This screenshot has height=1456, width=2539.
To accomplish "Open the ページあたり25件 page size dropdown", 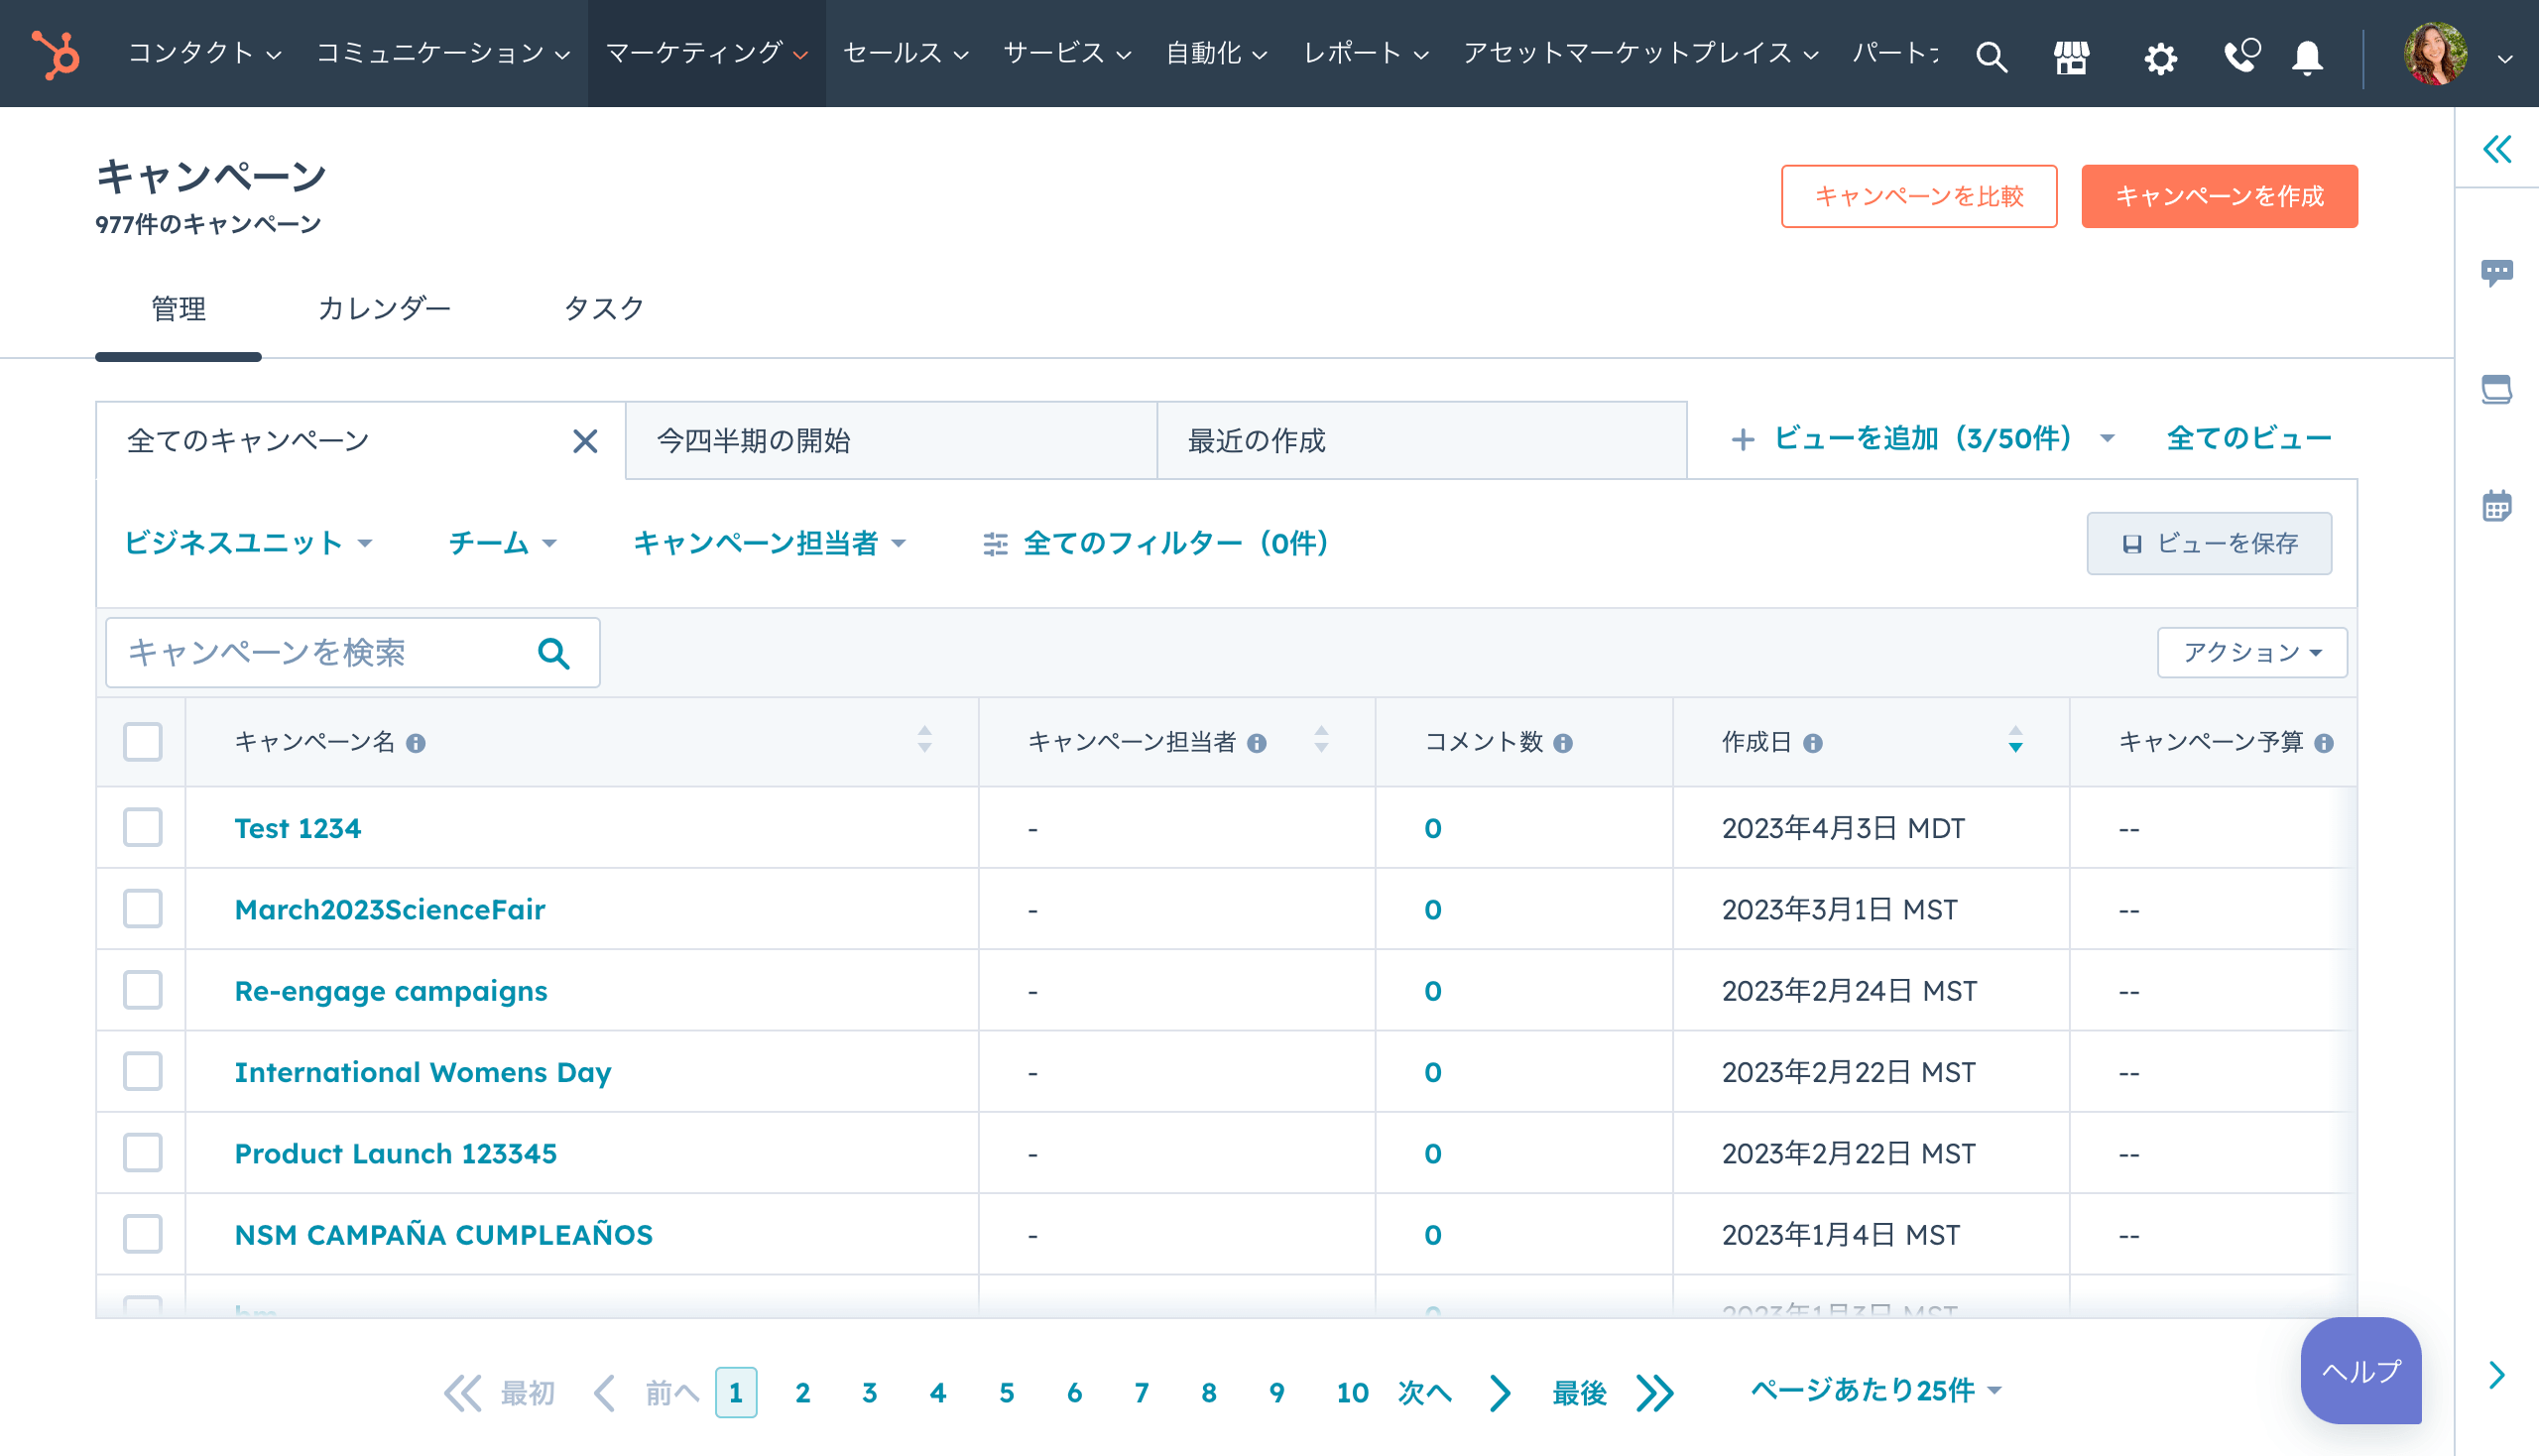I will click(1876, 1391).
